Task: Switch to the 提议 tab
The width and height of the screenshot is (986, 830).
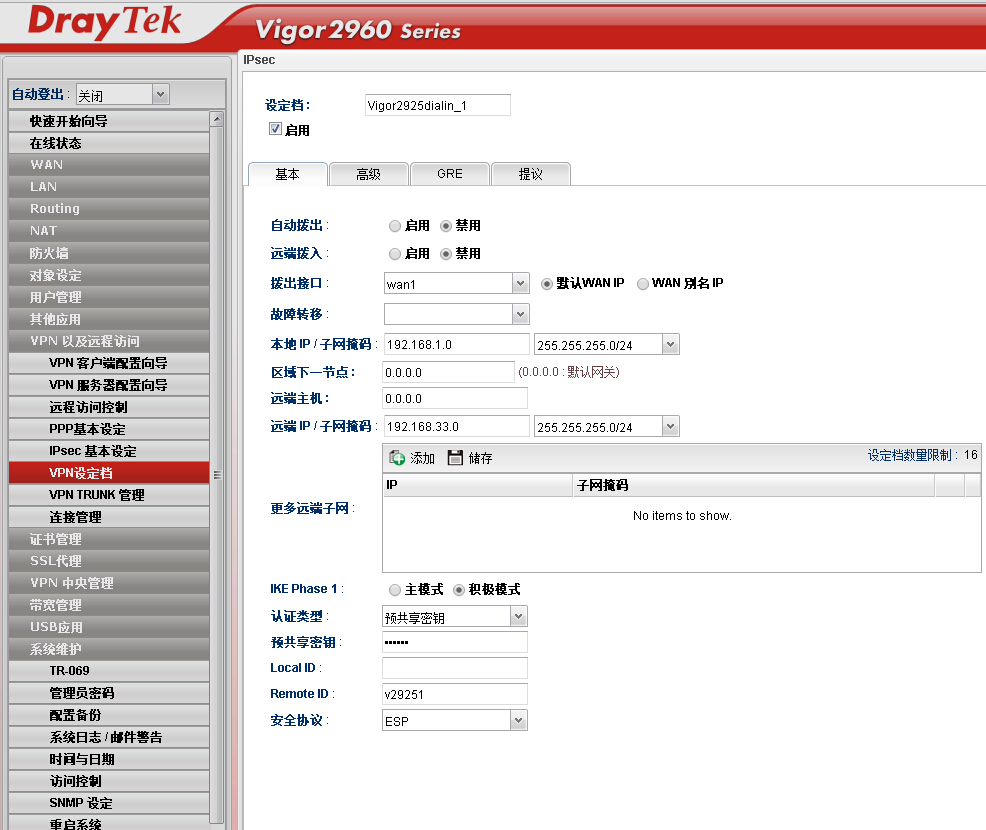Action: tap(531, 174)
